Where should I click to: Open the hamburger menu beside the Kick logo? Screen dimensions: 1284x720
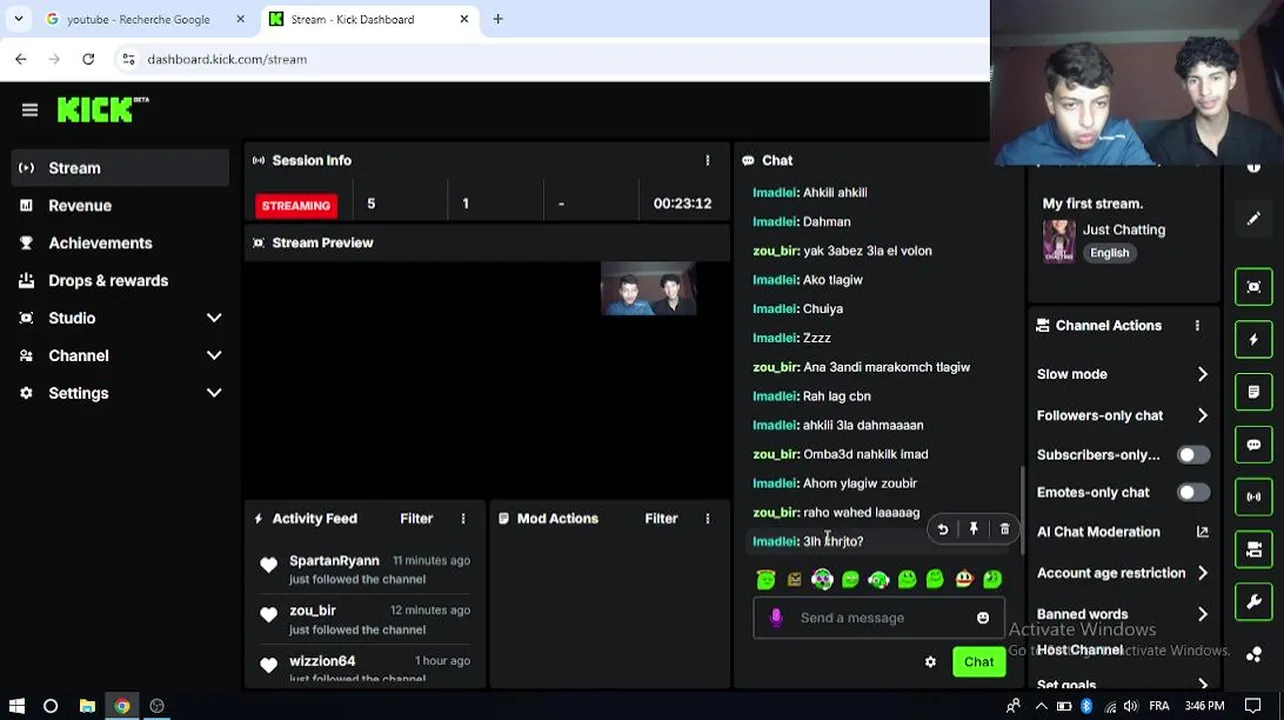30,110
